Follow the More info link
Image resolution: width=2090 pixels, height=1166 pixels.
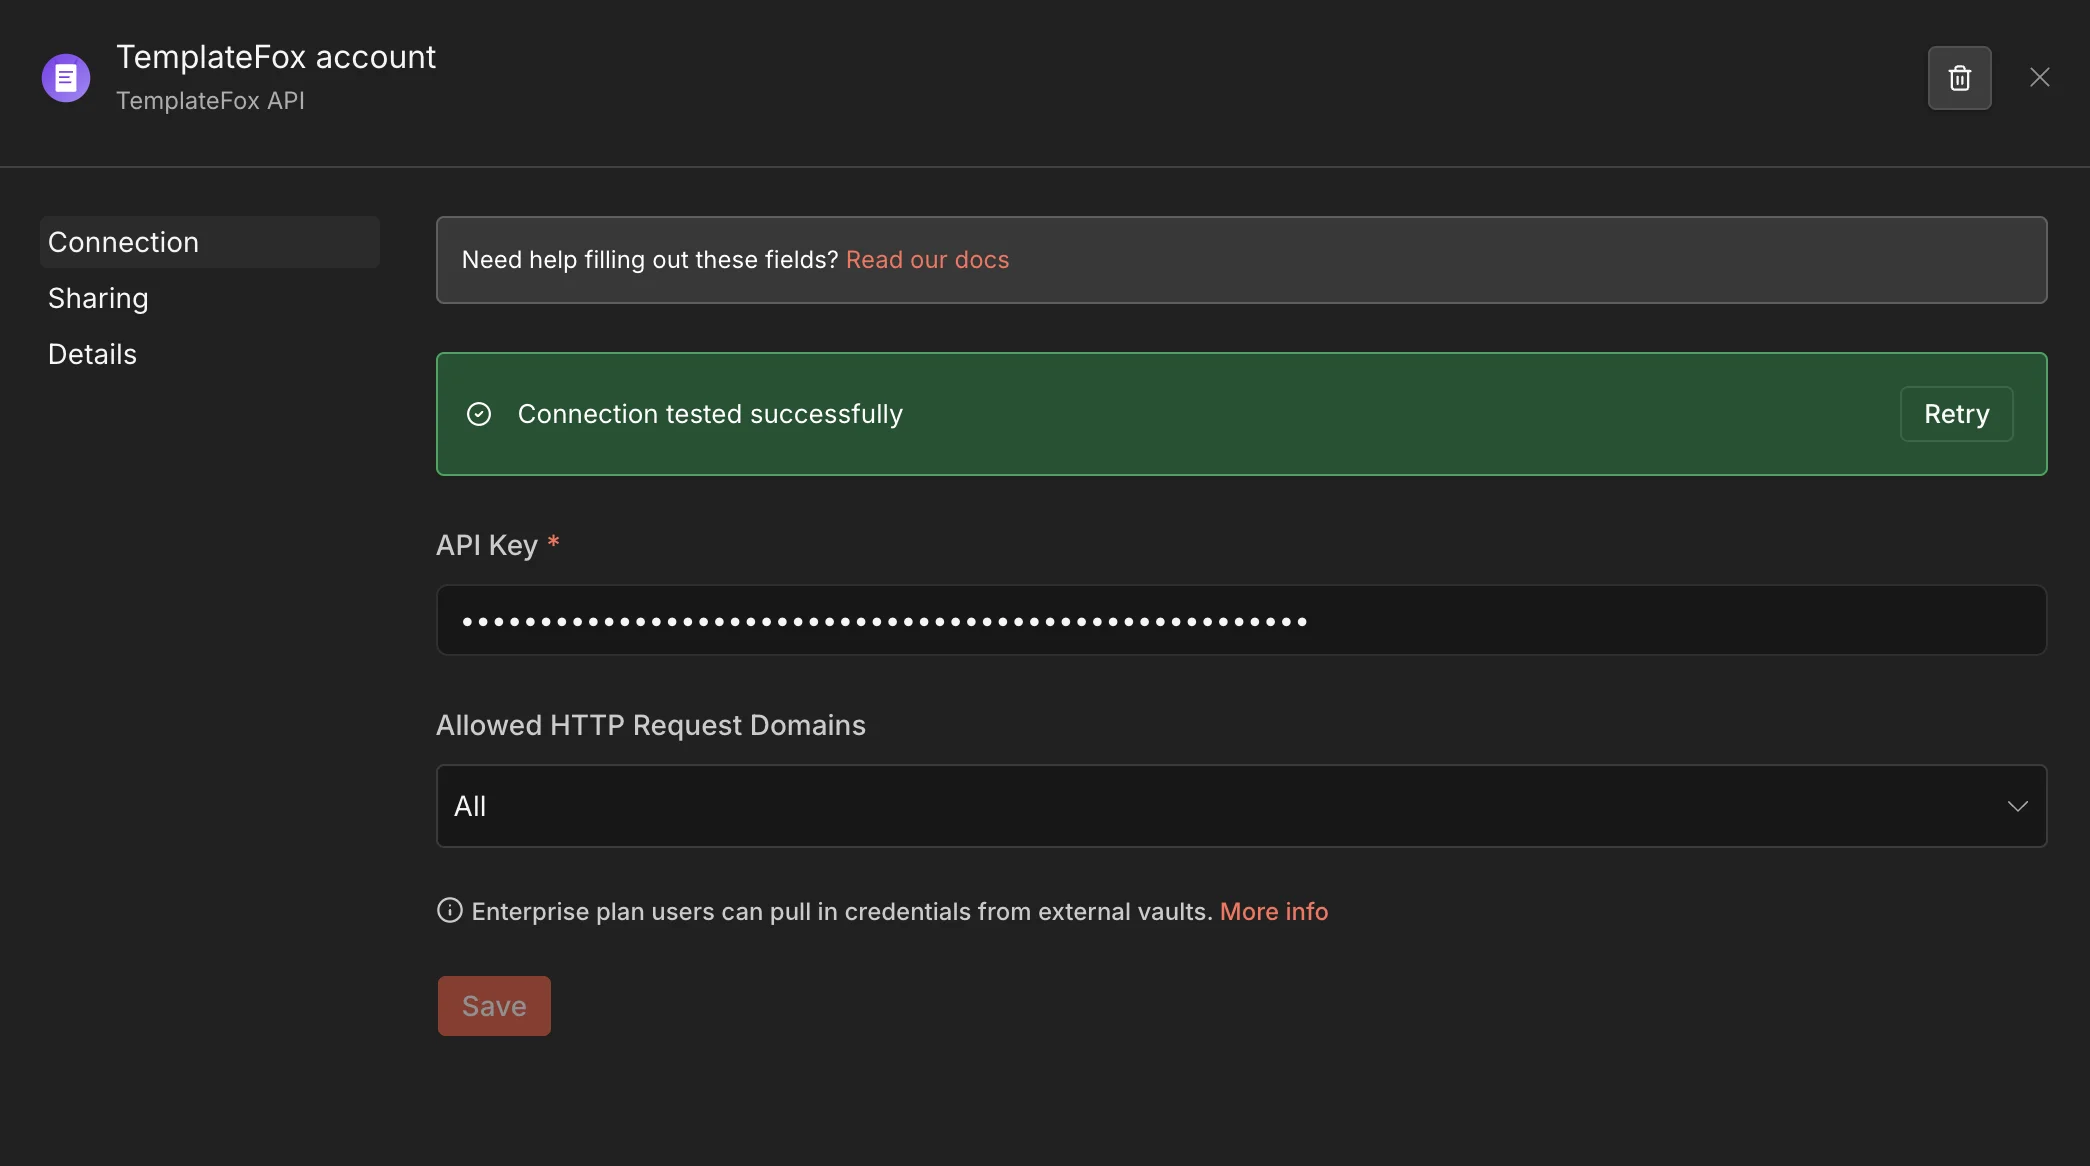[x=1273, y=912]
